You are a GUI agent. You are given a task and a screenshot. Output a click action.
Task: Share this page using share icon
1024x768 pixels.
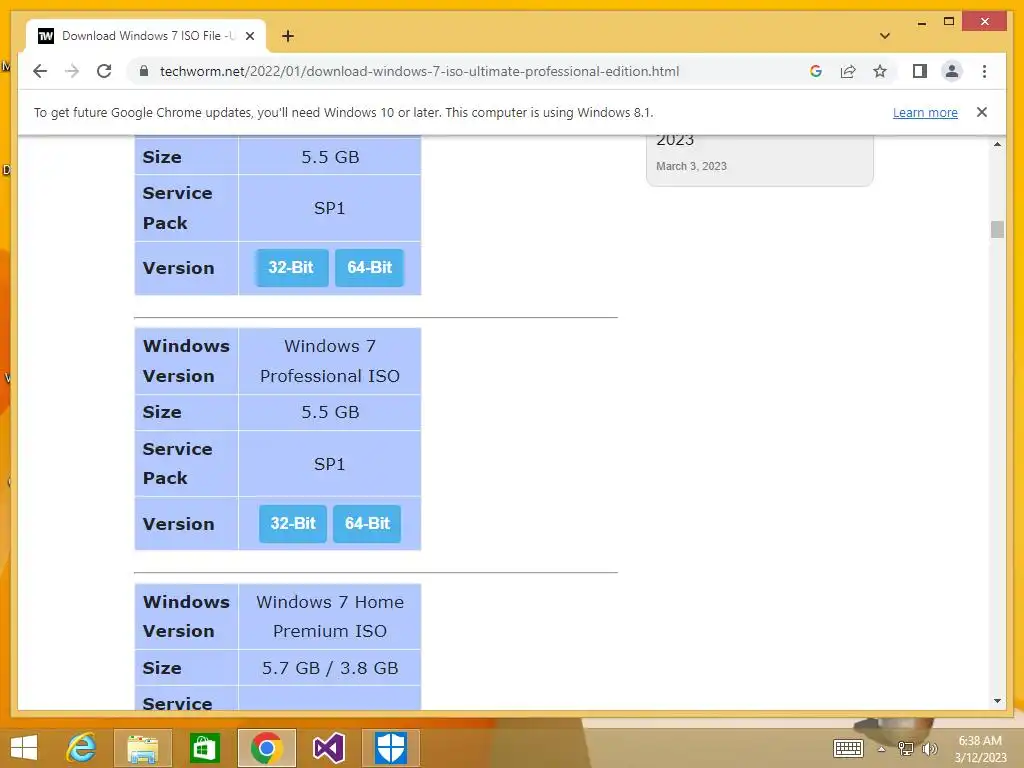(x=848, y=71)
